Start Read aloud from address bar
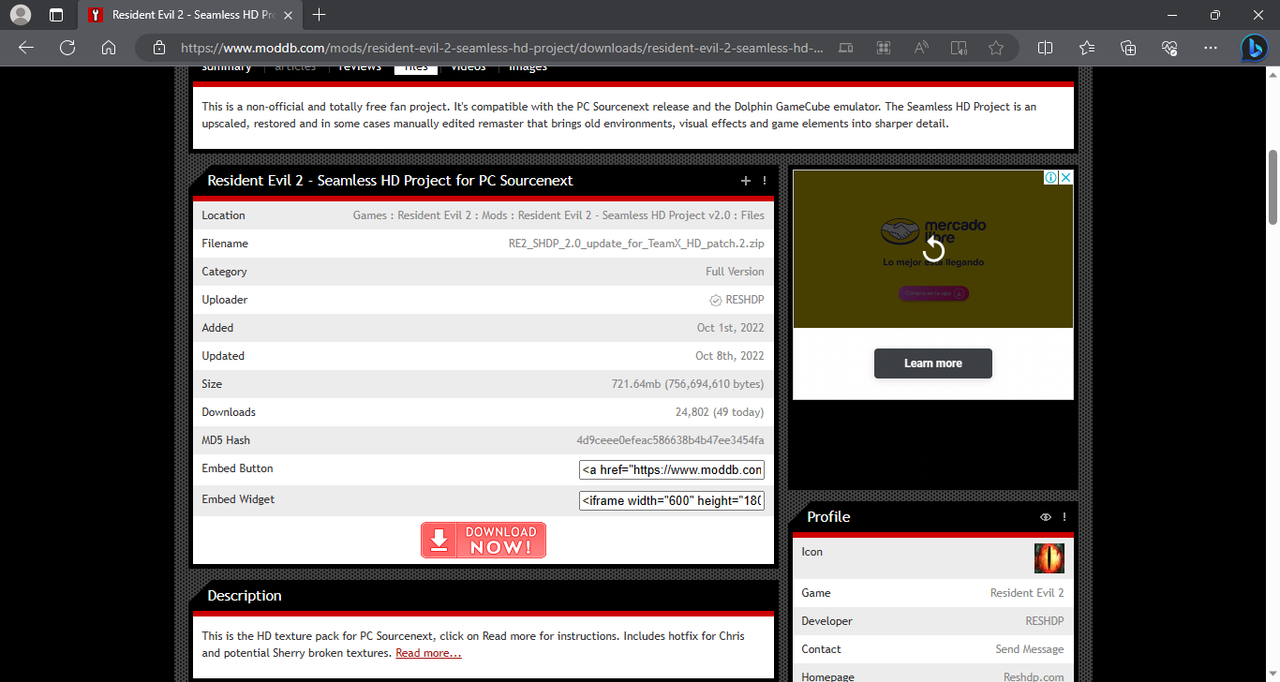 [921, 47]
